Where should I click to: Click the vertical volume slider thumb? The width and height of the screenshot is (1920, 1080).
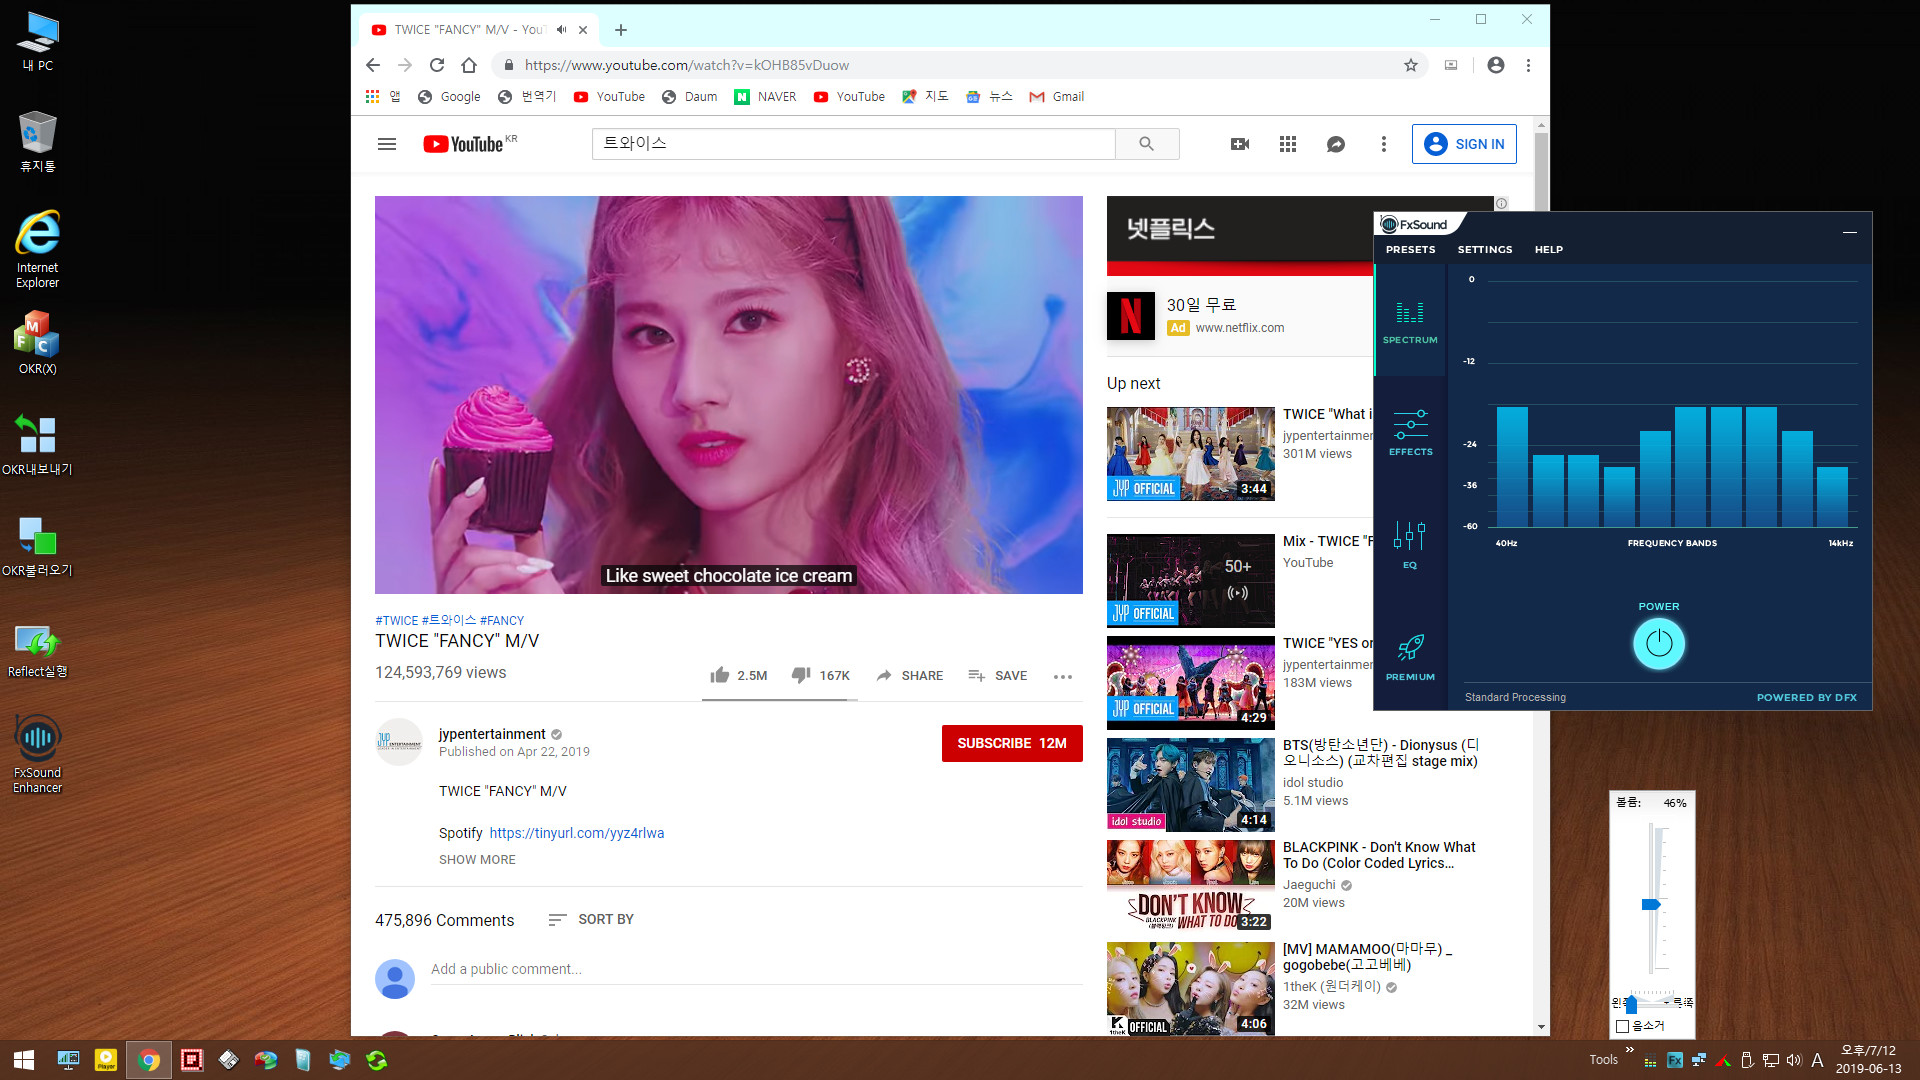coord(1651,905)
